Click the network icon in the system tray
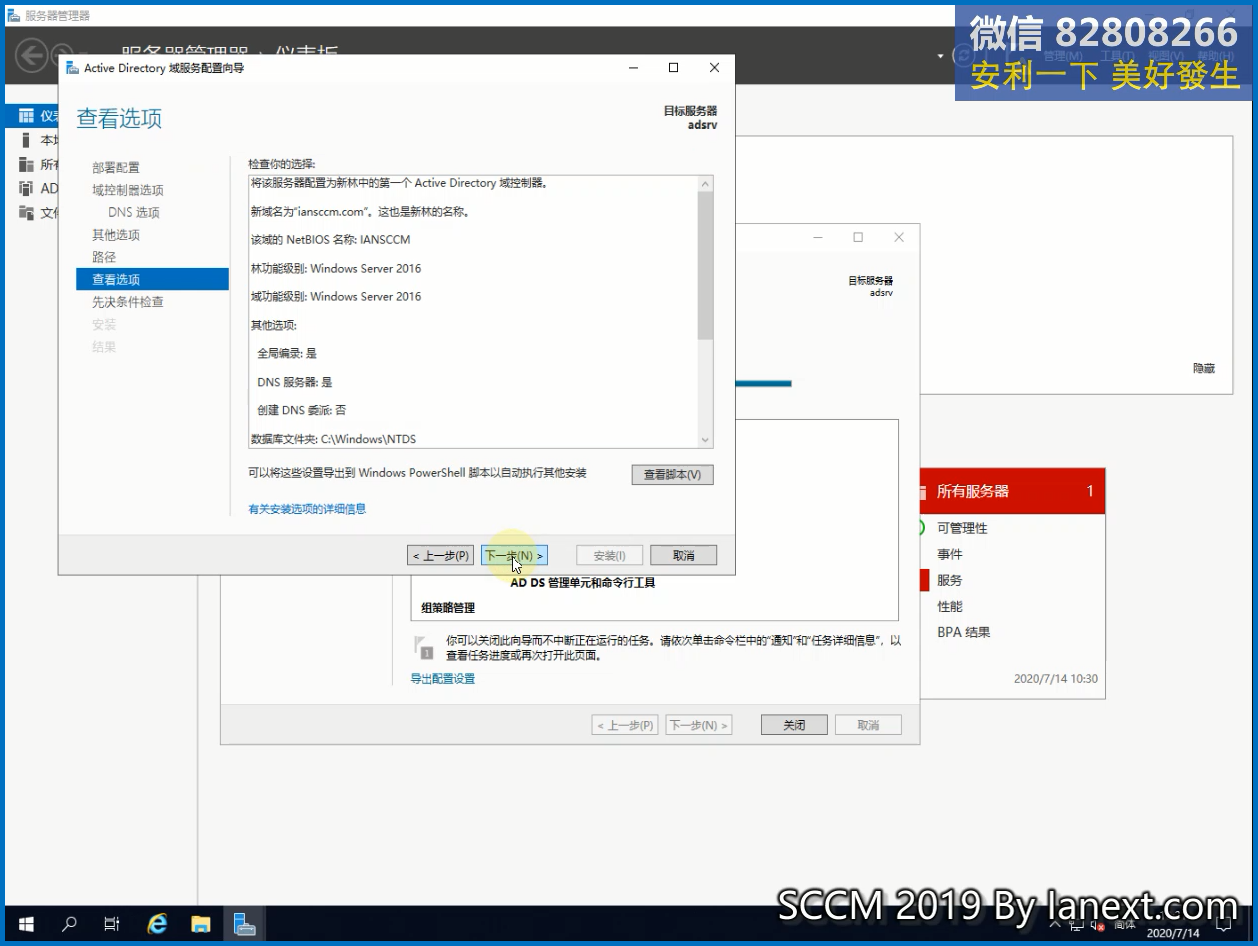Image resolution: width=1258 pixels, height=946 pixels. 1077,926
